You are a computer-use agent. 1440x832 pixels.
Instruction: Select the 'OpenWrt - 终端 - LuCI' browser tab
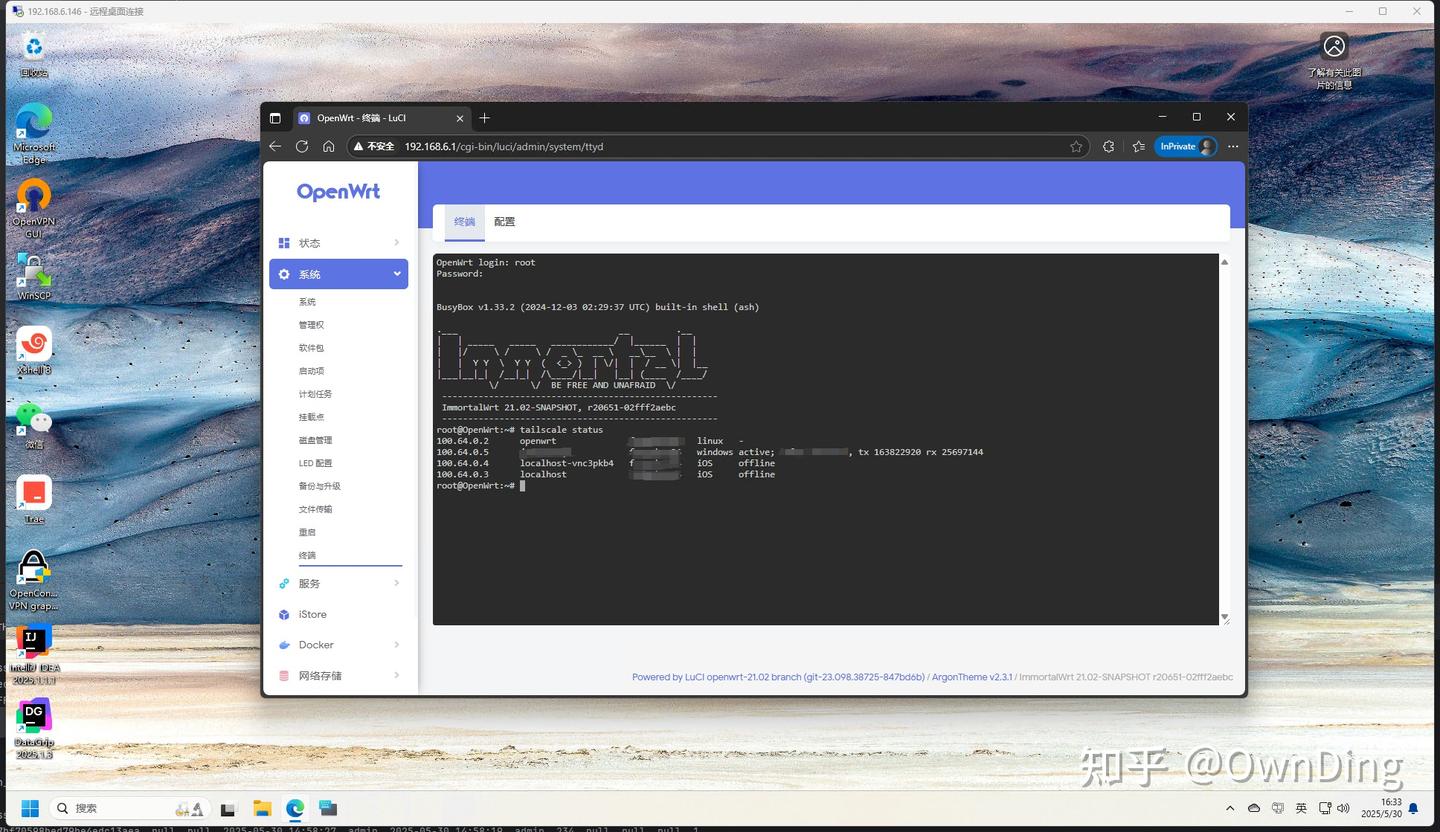[x=381, y=118]
